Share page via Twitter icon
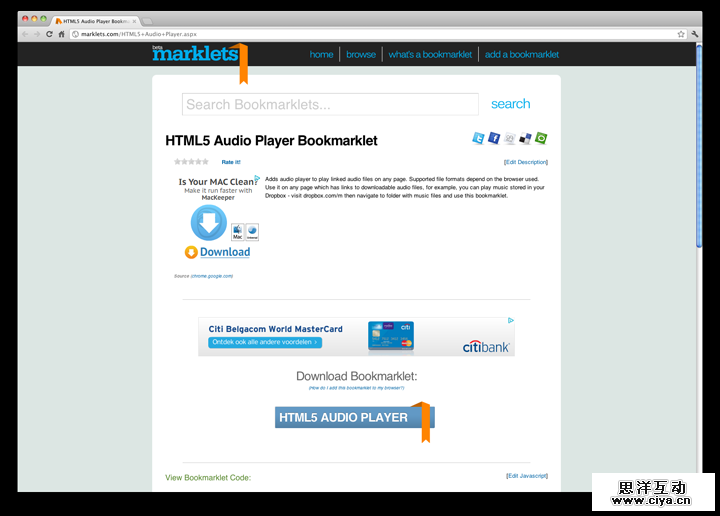 pyautogui.click(x=478, y=138)
